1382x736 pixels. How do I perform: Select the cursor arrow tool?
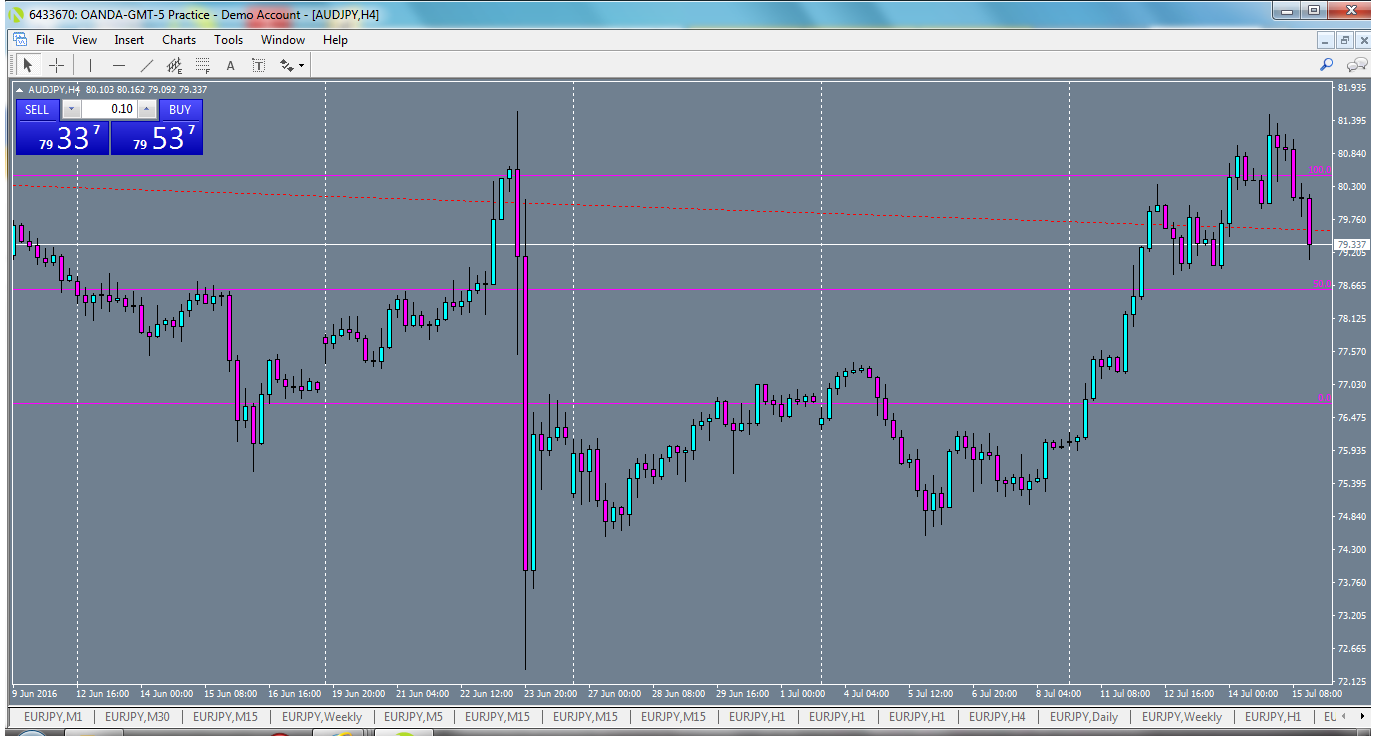[x=28, y=64]
